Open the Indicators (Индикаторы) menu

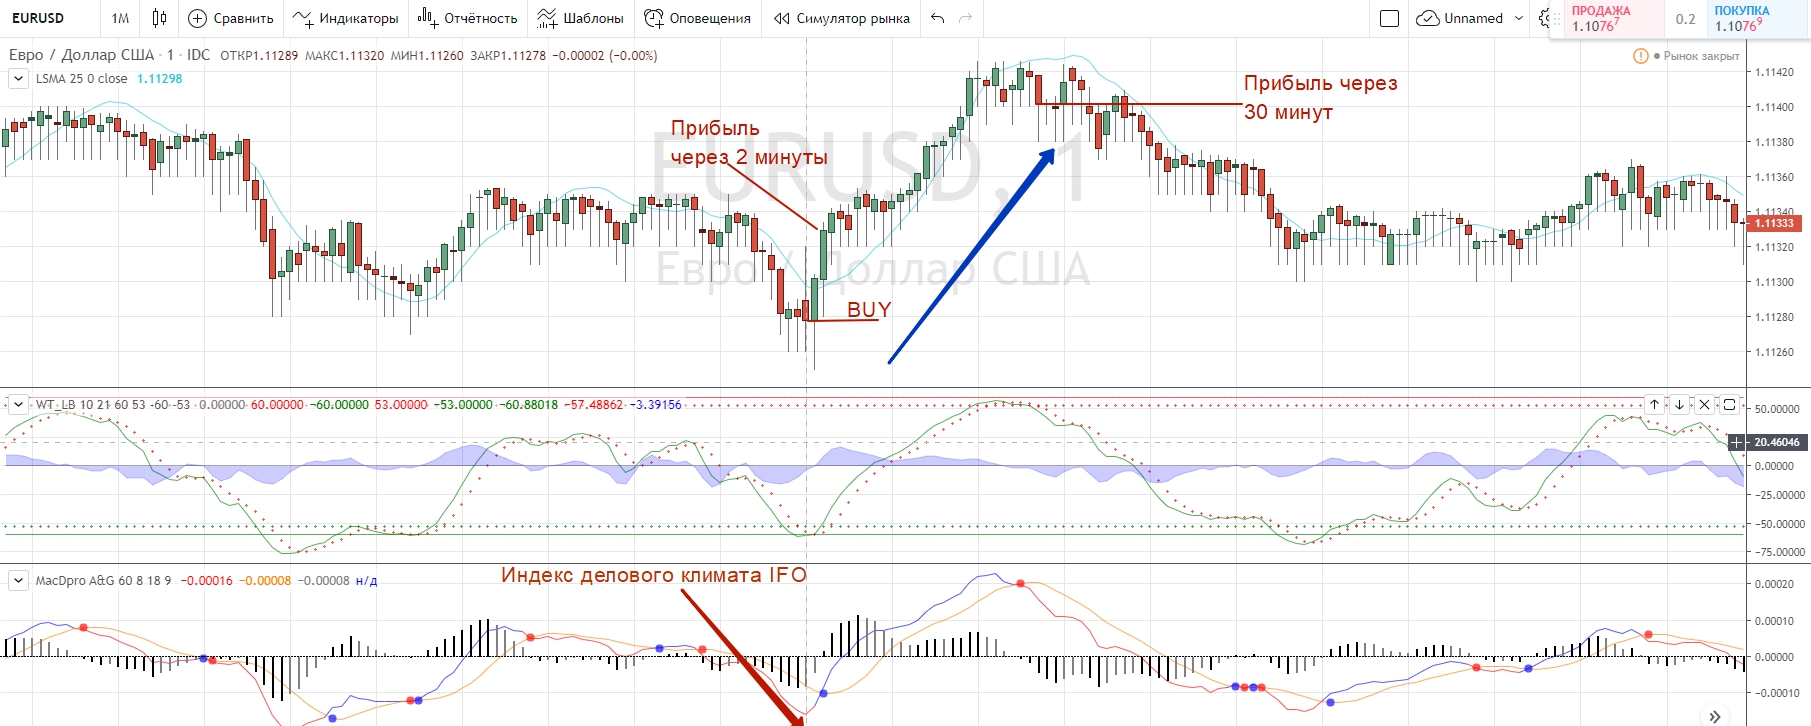click(x=346, y=18)
